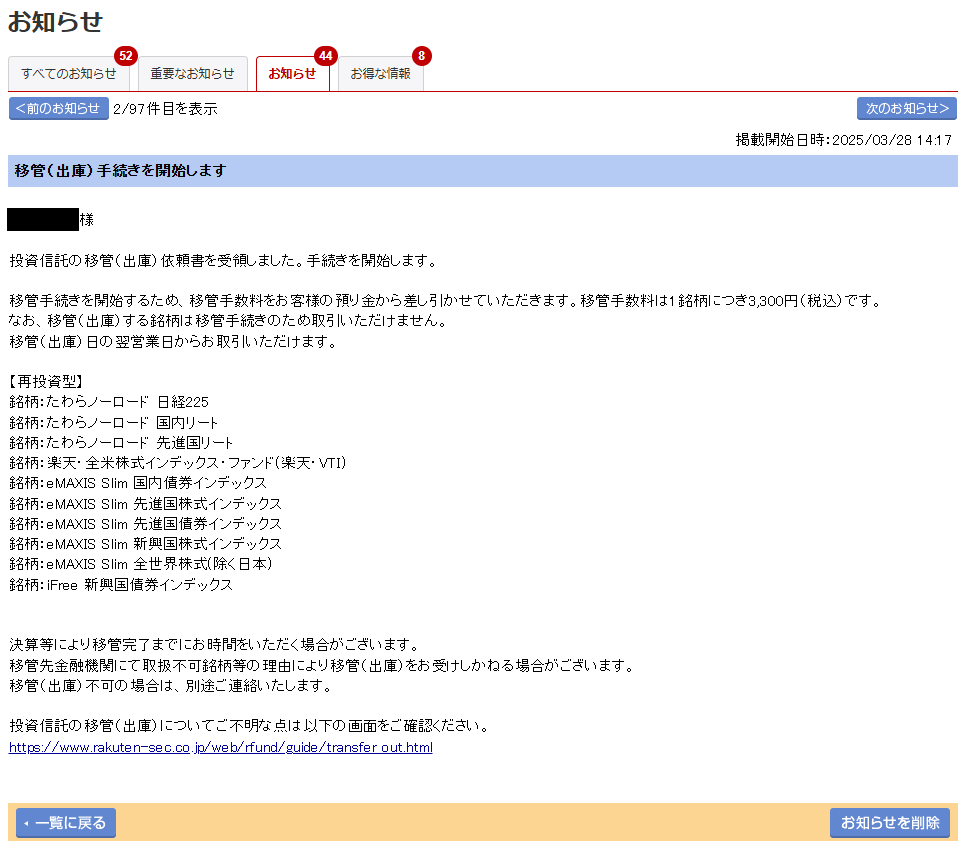Click the line 移管(出庫)日の翌営業日からお取引いただけます
967x854 pixels.
[x=173, y=342]
